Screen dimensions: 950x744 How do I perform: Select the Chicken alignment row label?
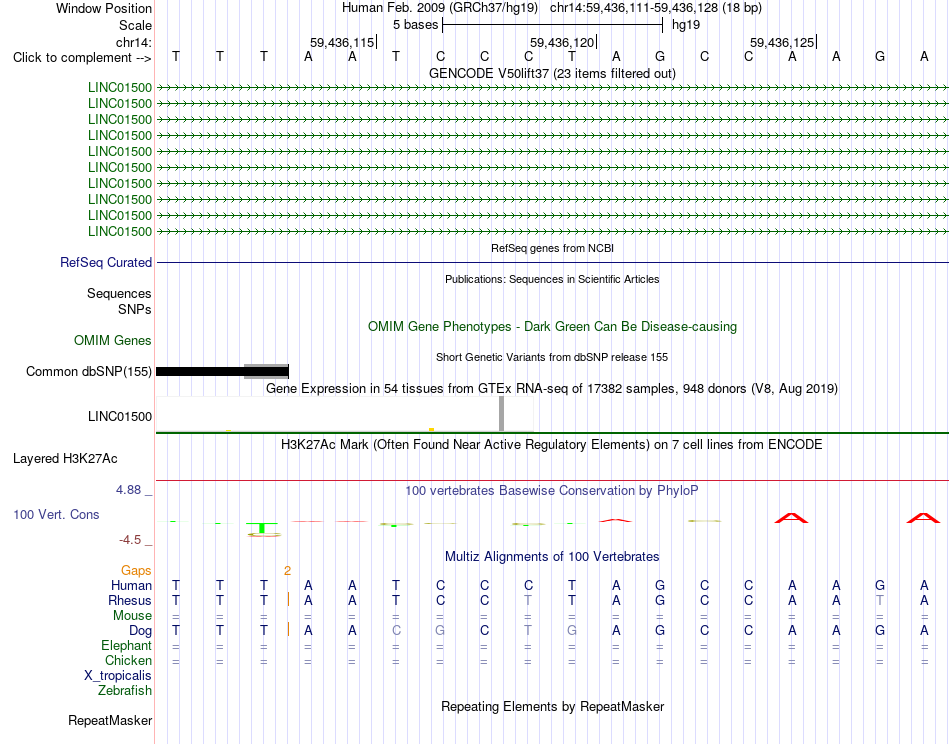coord(128,660)
